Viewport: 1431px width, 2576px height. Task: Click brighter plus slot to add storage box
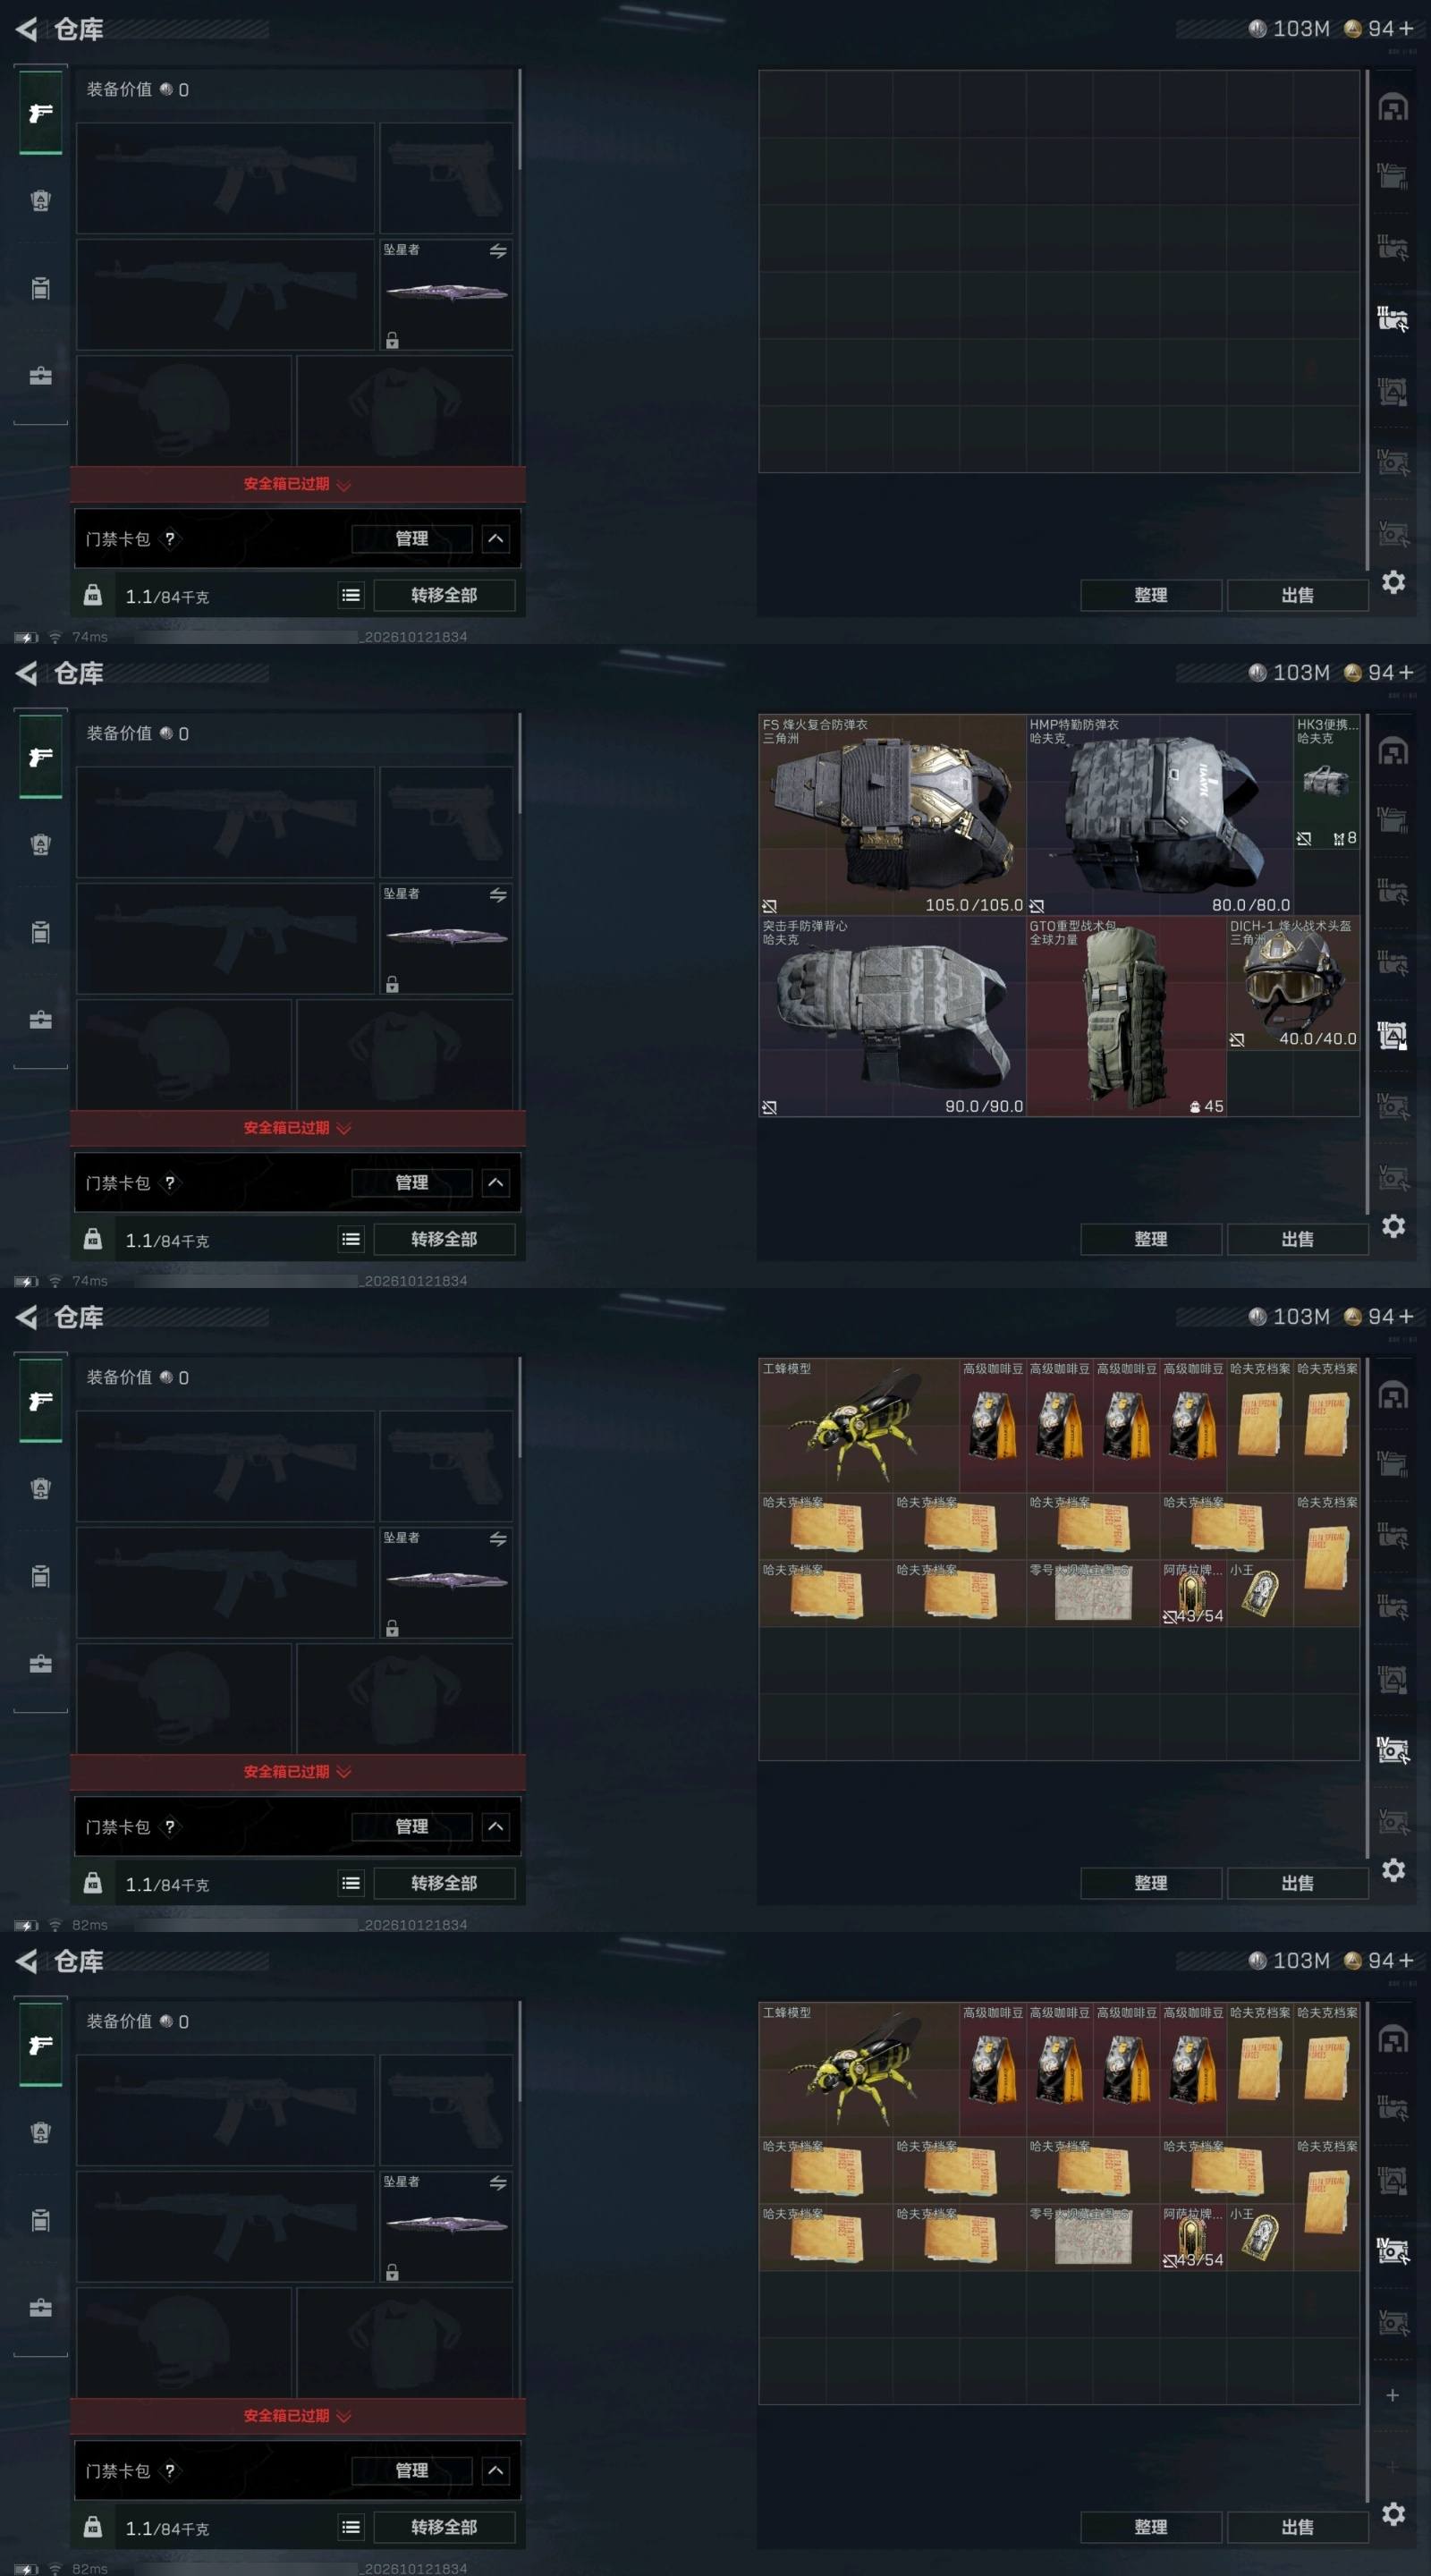[1392, 2395]
